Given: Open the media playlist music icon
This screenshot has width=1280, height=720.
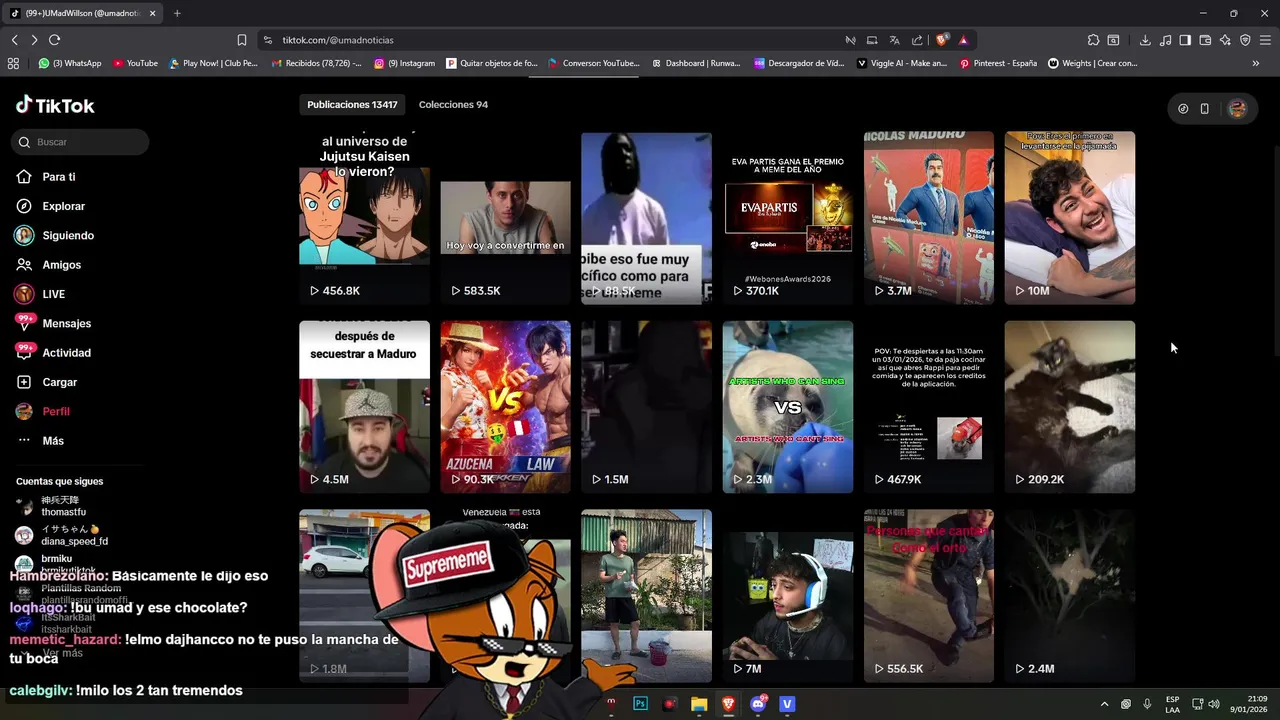Looking at the screenshot, I should [1165, 40].
